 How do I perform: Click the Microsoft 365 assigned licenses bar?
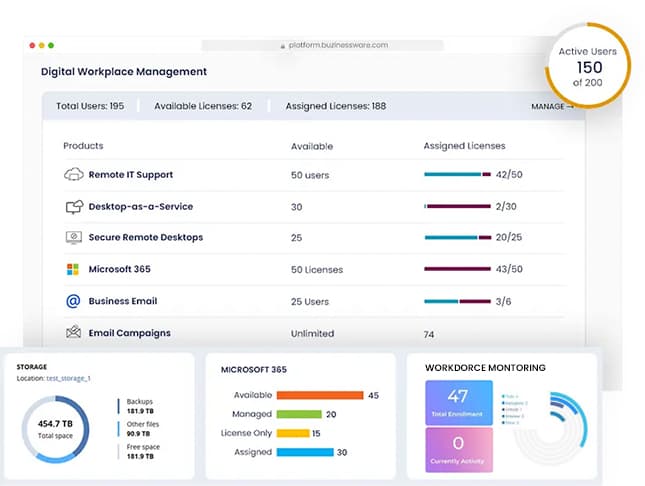tap(457, 269)
